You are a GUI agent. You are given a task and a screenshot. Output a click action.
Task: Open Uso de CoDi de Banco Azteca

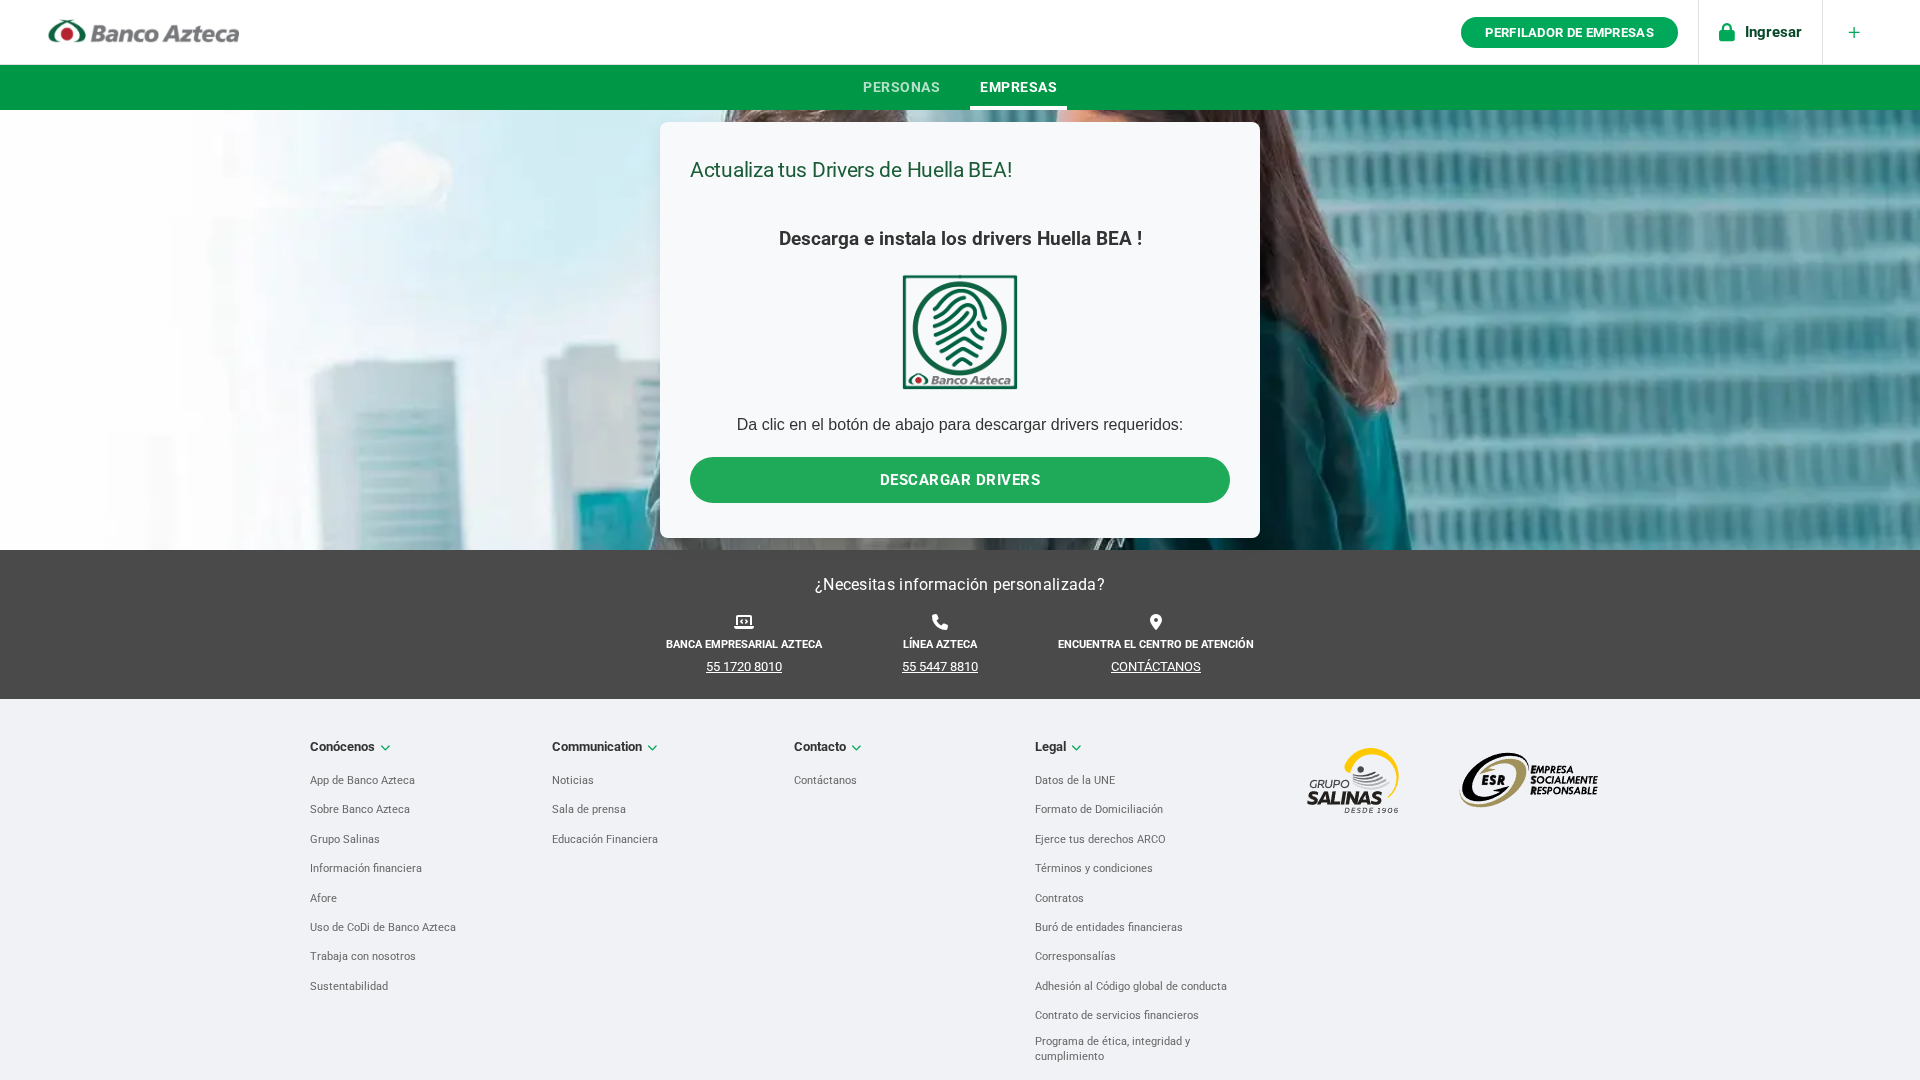(x=383, y=928)
